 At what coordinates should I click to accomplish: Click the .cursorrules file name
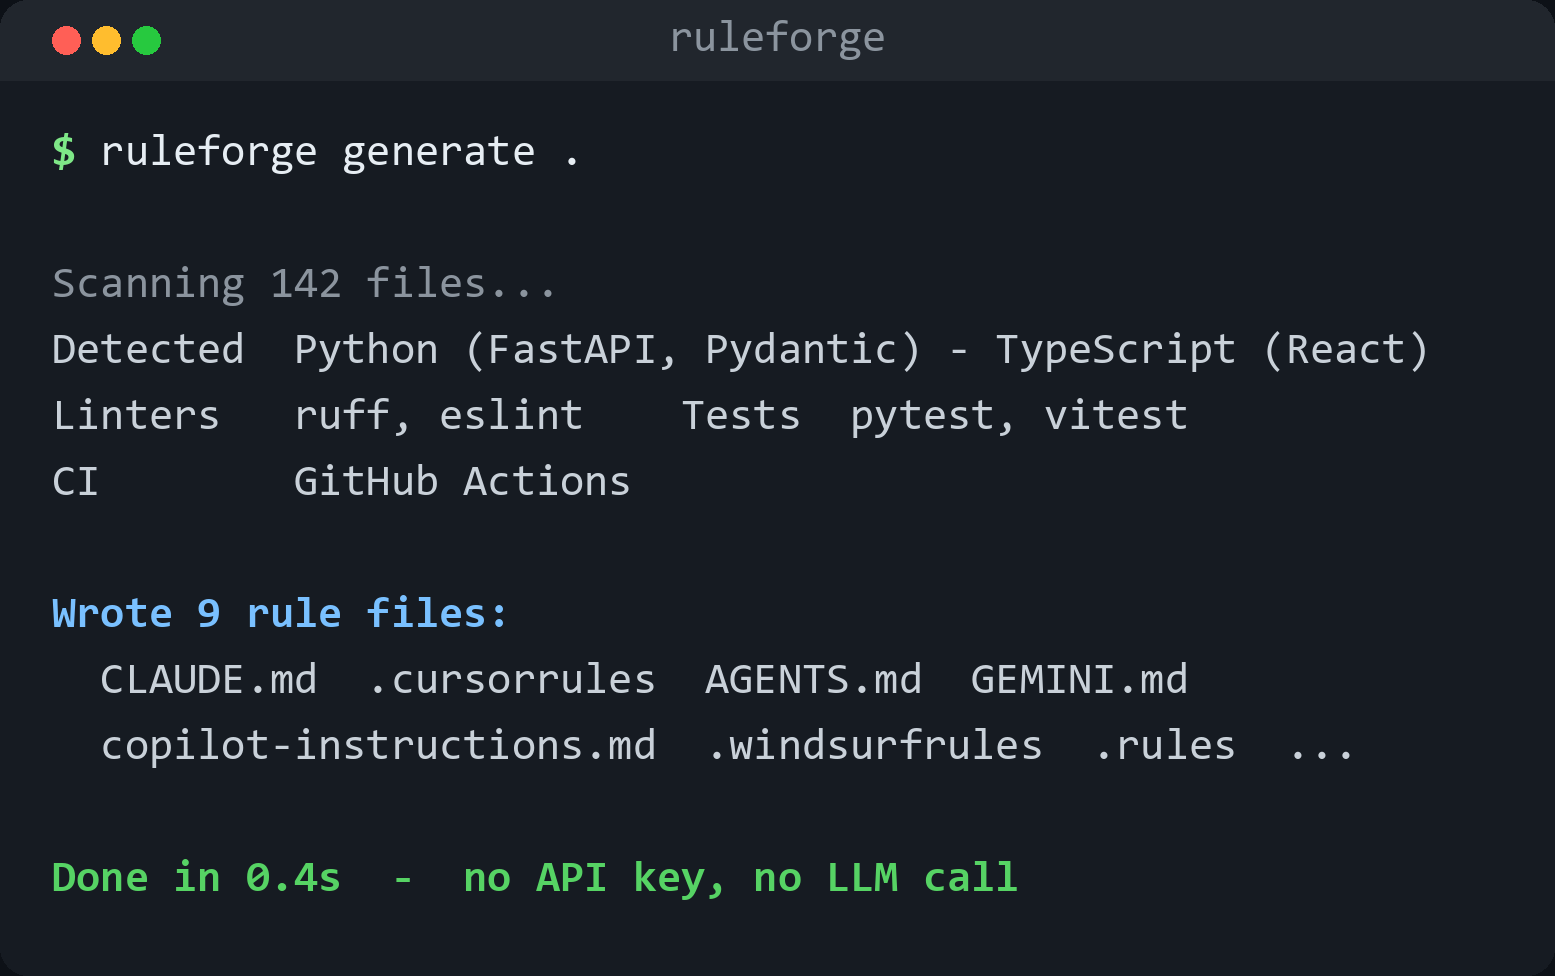coord(513,680)
